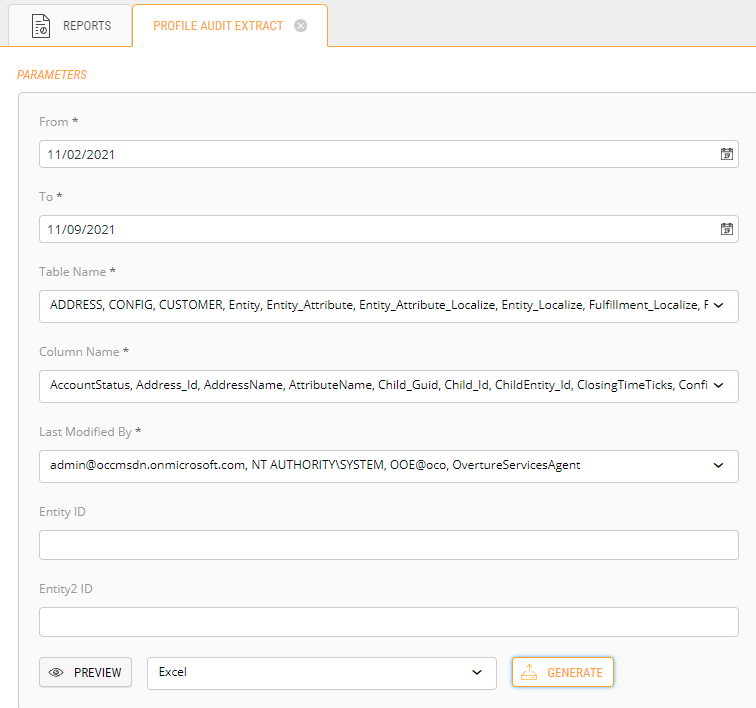Select the Profile Audit Extract tab

pos(218,26)
